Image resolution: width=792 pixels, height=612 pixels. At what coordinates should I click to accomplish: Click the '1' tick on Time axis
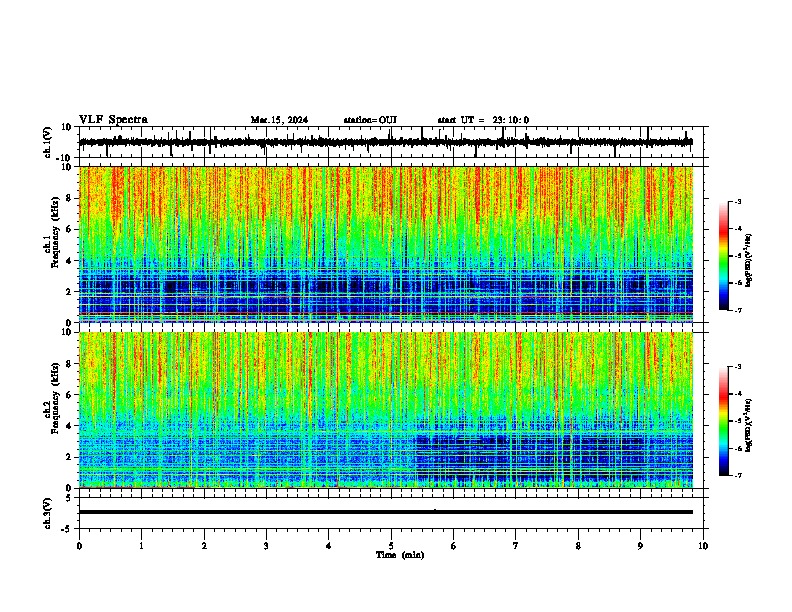[141, 546]
